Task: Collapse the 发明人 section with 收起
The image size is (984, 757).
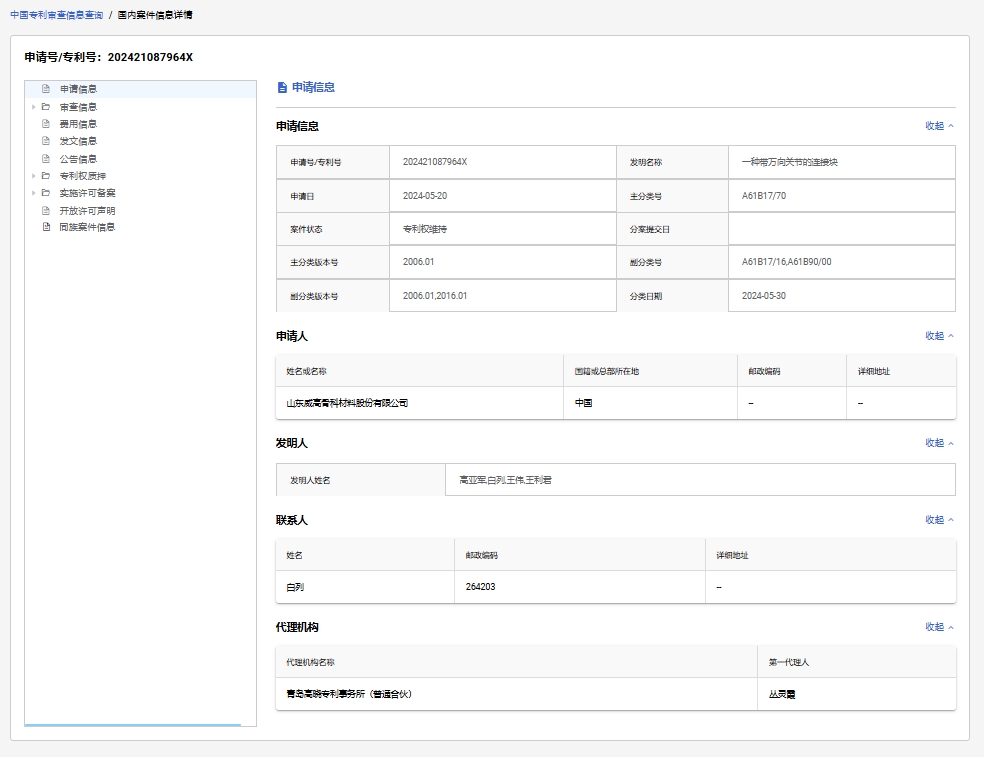Action: point(939,443)
